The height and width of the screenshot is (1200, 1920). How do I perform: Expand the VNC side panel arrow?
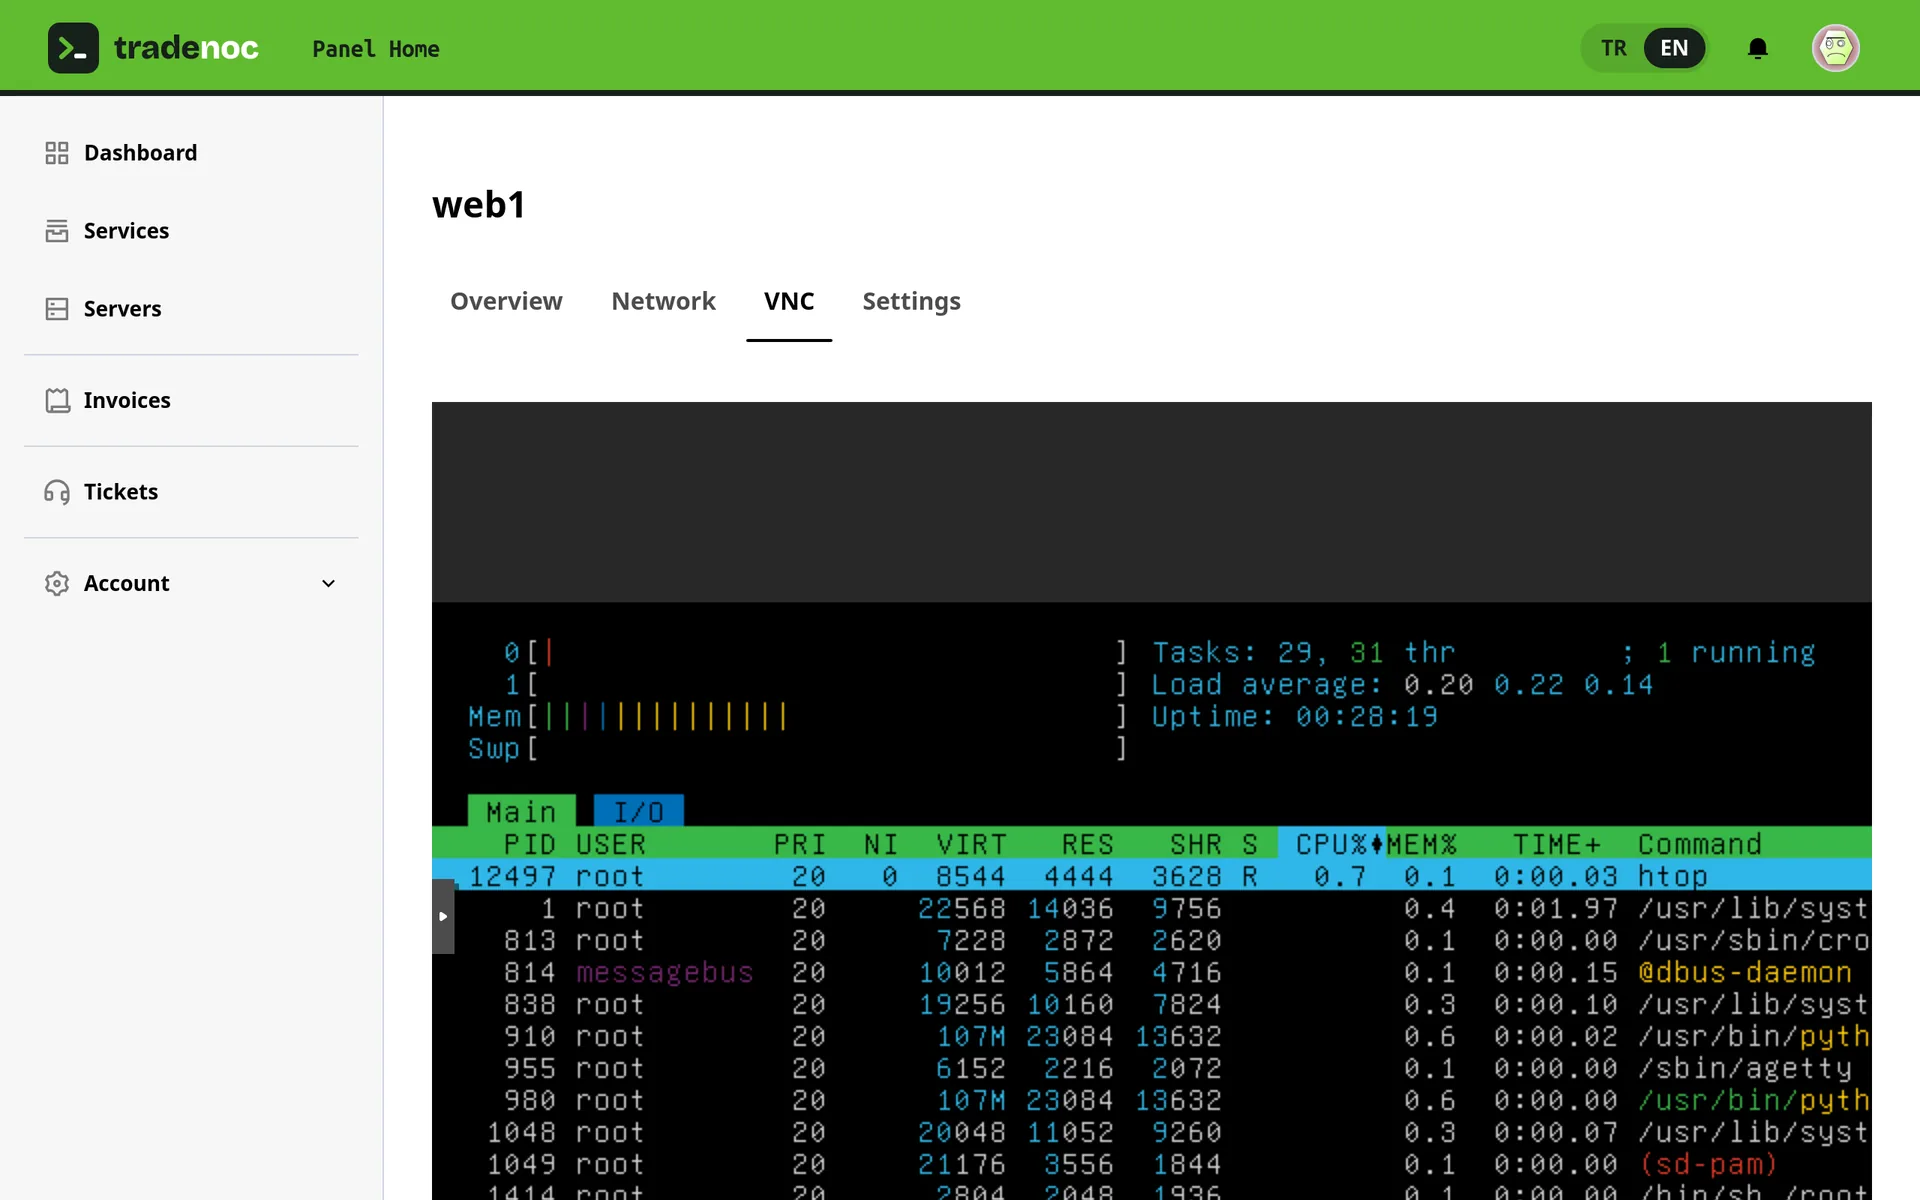[443, 916]
